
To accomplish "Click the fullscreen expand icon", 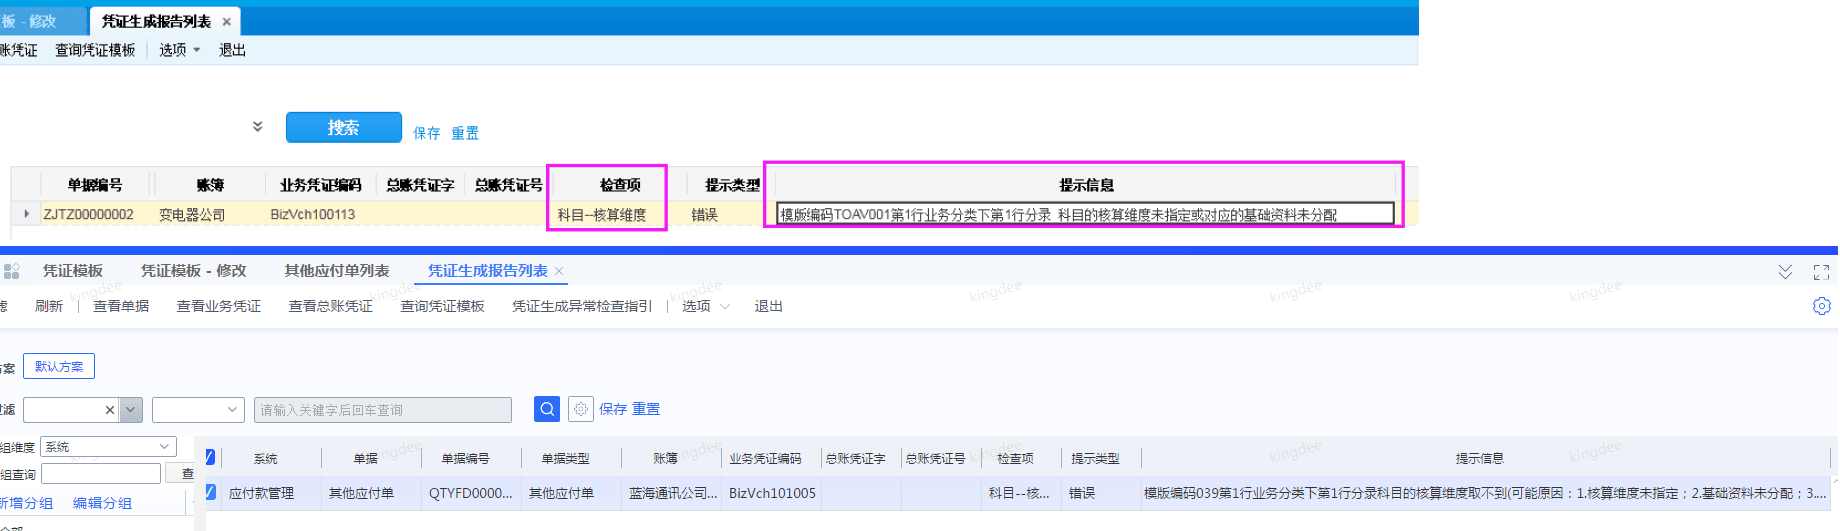I will tap(1821, 272).
